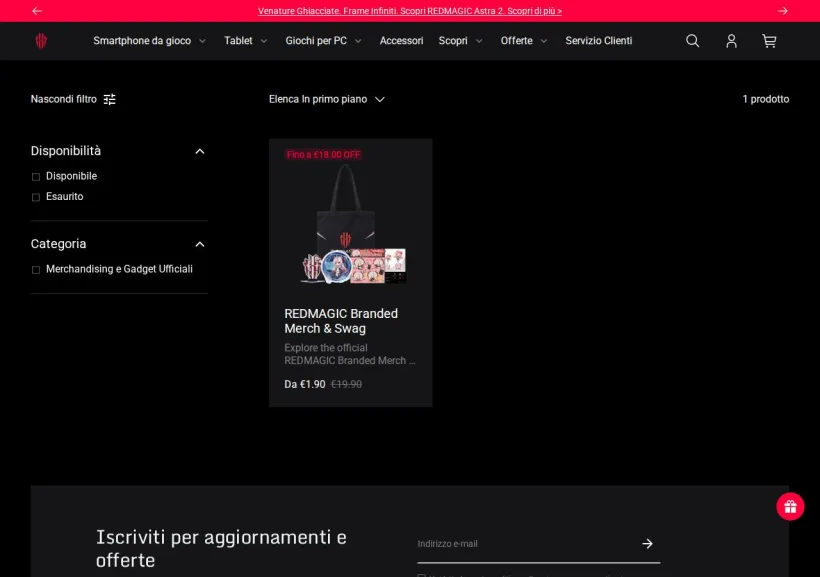Collapse the Categoria filter section
This screenshot has width=820, height=577.
coord(200,244)
